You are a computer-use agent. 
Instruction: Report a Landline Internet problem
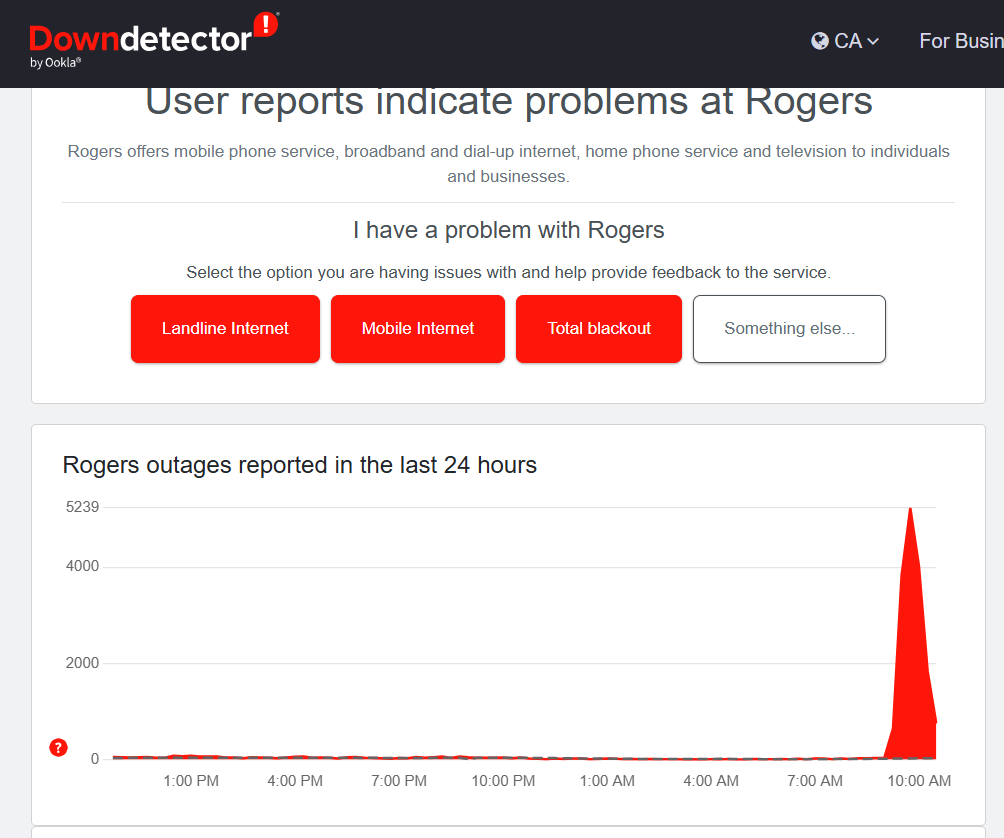[x=225, y=328]
